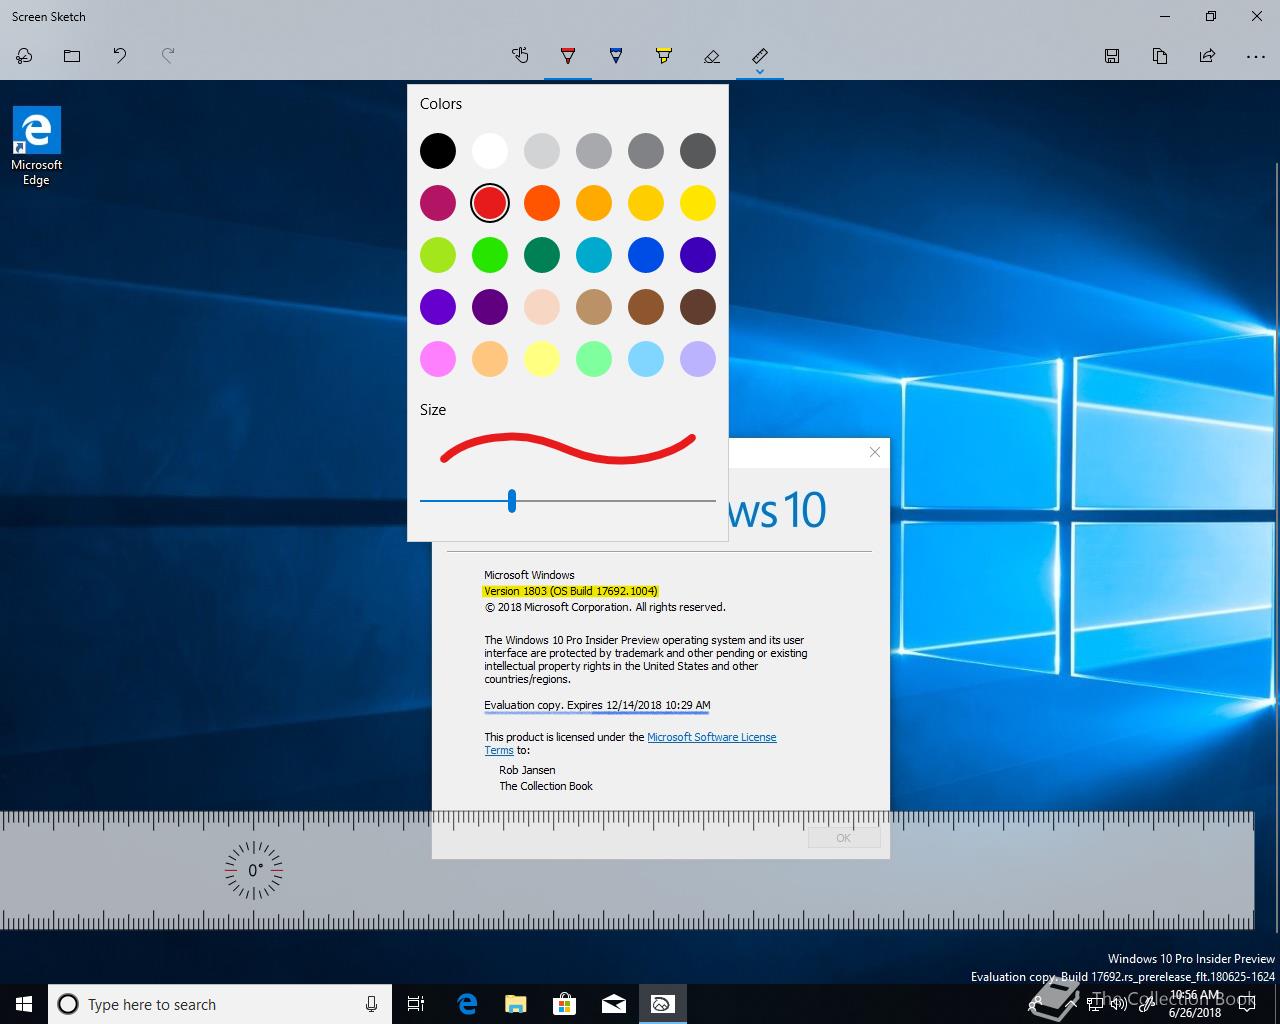
Task: Choose the orange color swatch
Action: (542, 203)
